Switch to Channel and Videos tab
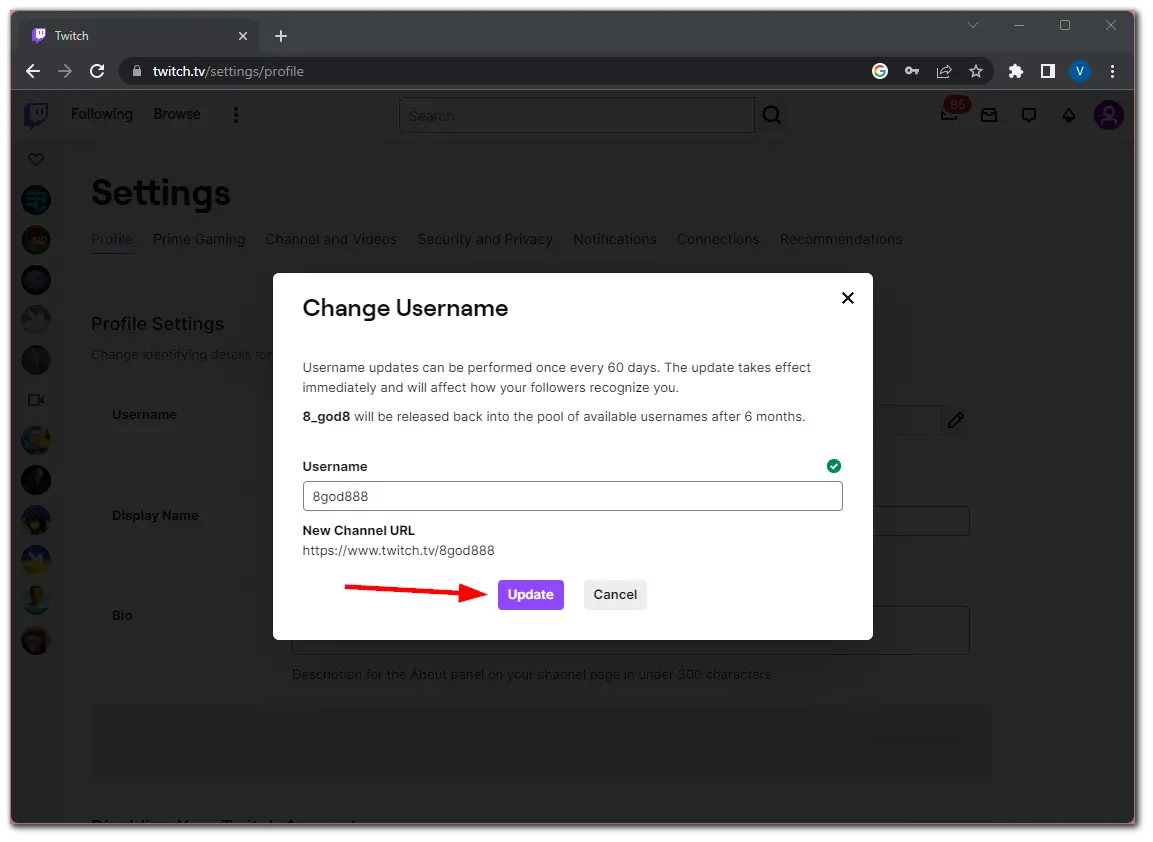Screen dimensions: 1153x842 coord(331,239)
